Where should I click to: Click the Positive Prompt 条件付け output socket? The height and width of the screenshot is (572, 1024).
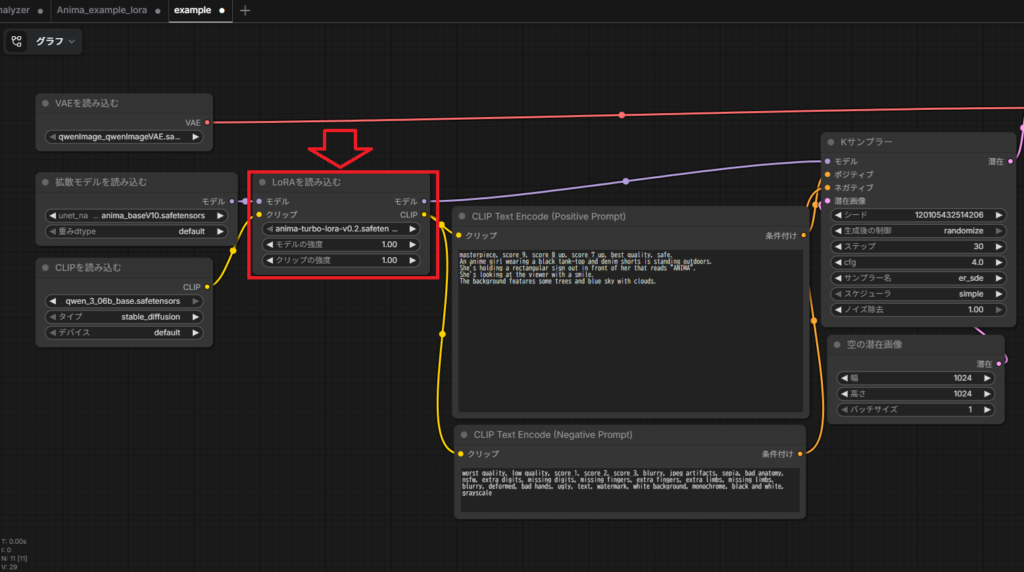coord(803,235)
